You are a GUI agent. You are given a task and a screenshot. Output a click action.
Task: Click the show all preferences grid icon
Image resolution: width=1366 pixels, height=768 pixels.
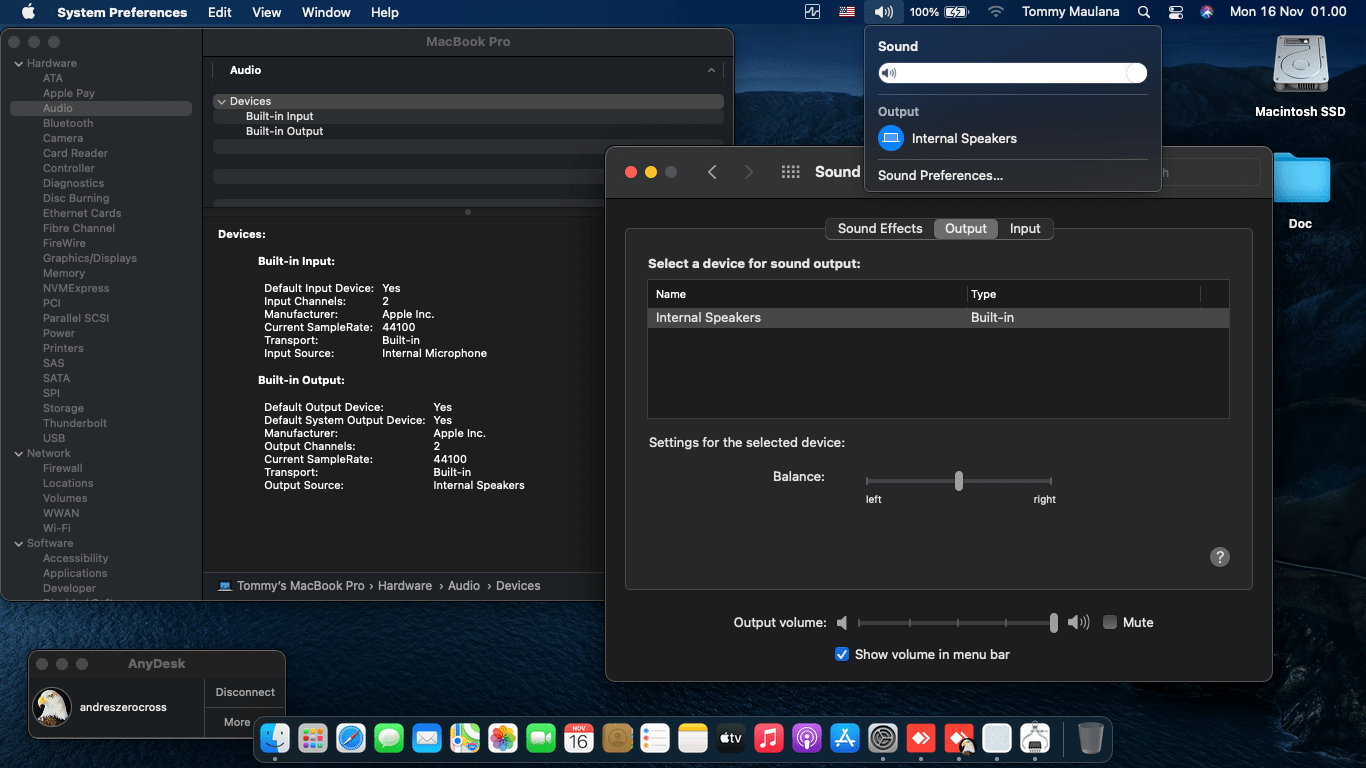[790, 172]
